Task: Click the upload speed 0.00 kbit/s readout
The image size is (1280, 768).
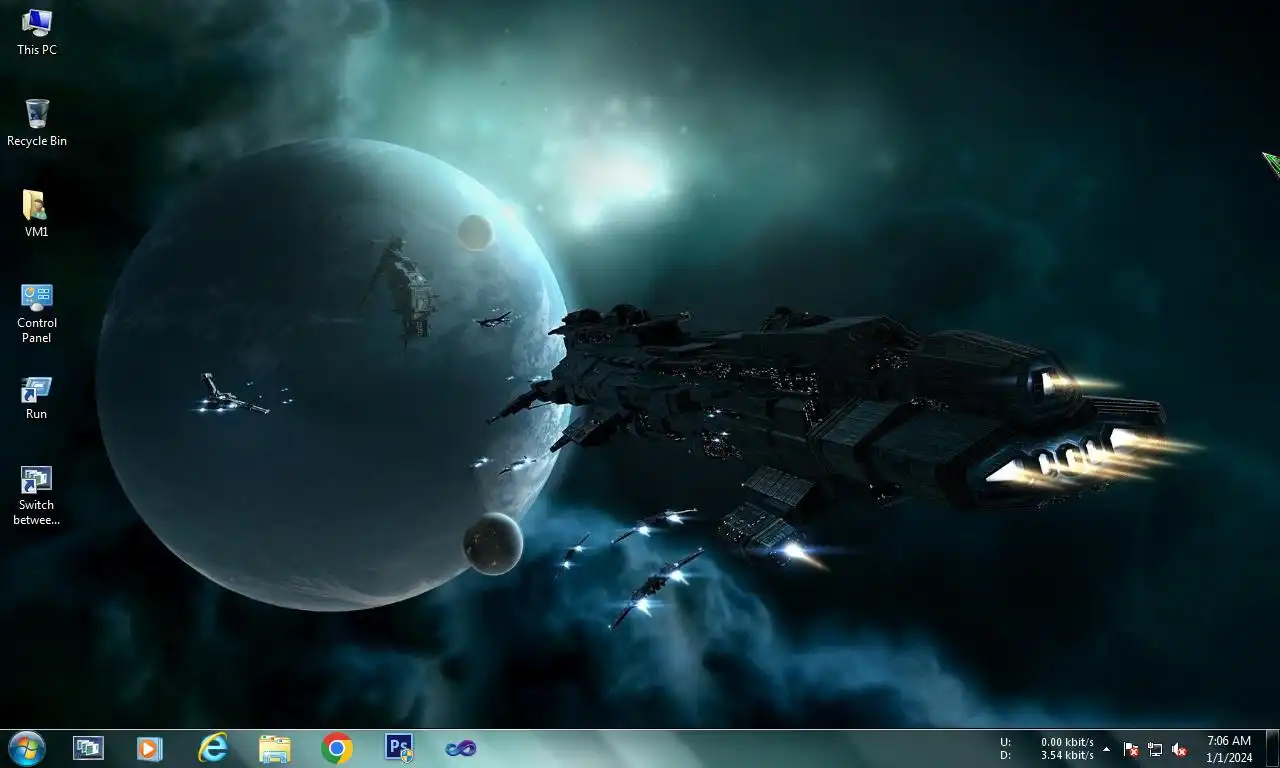Action: (x=1067, y=742)
